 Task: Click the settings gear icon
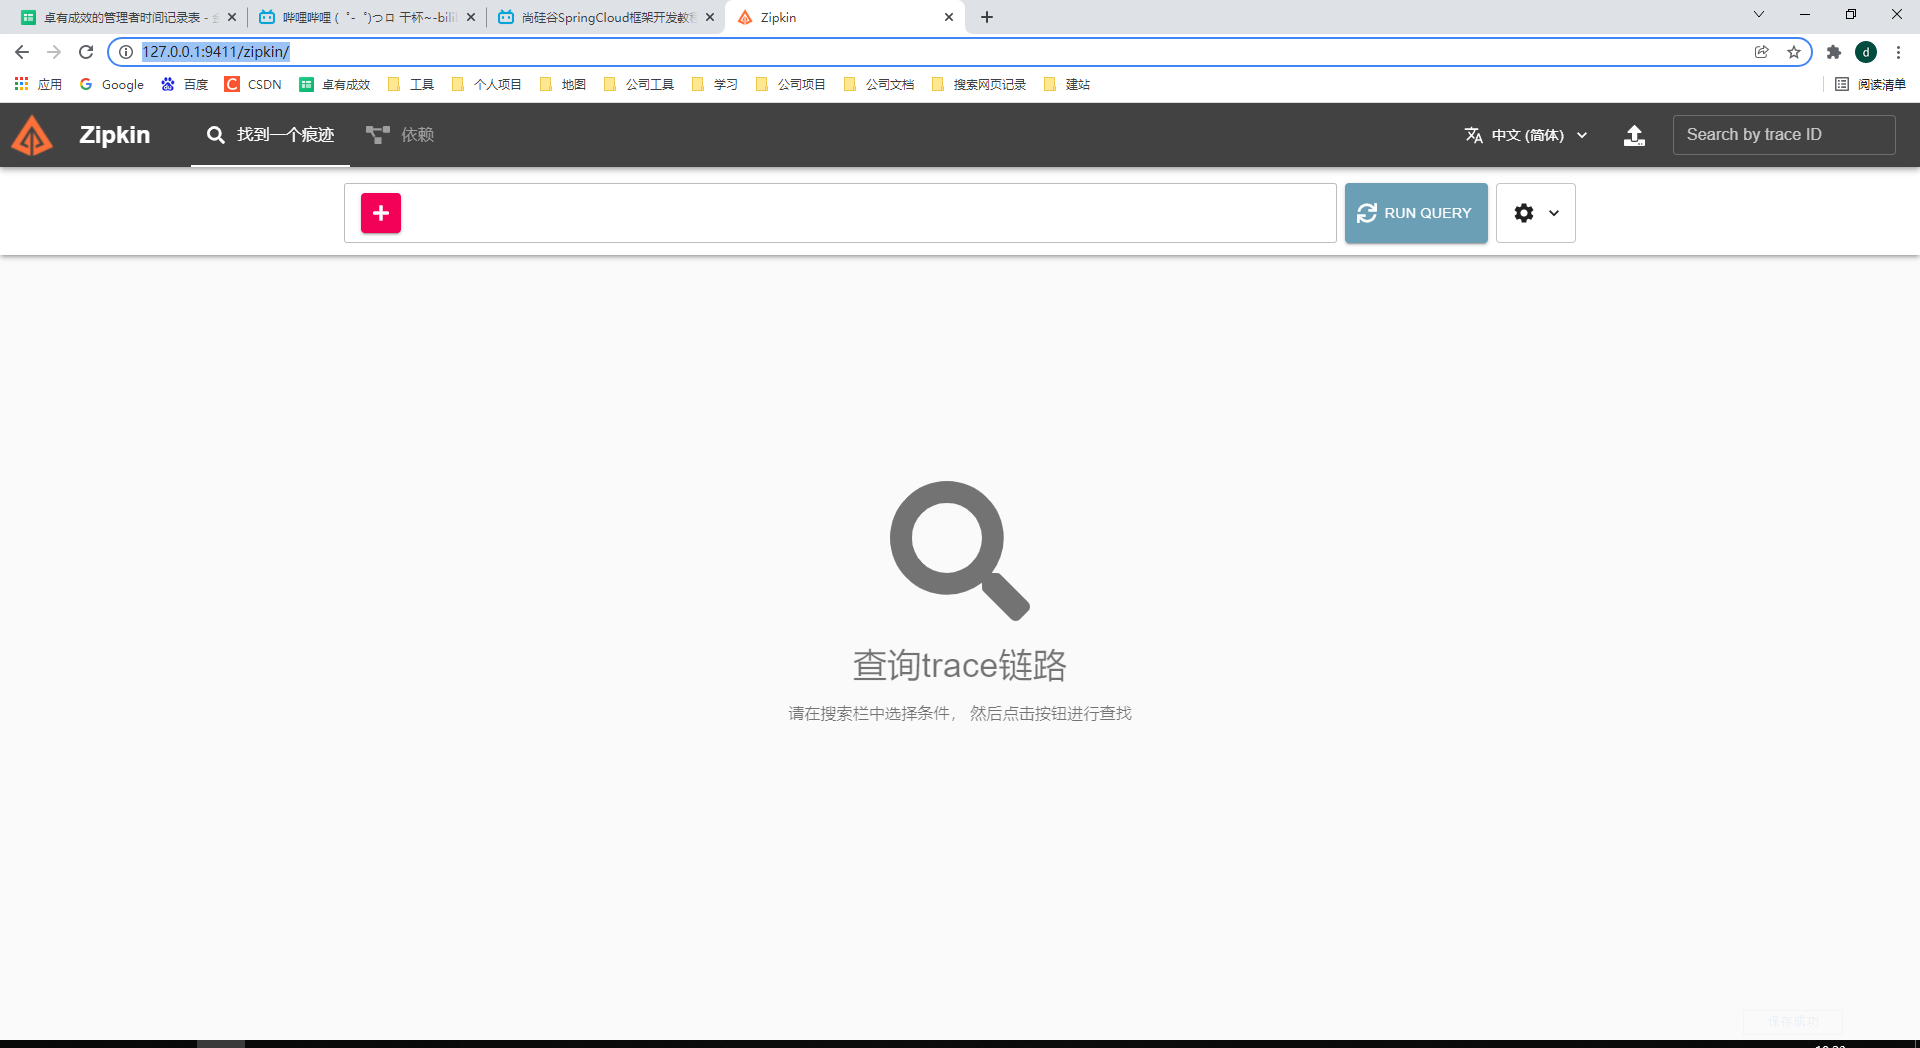[x=1523, y=213]
